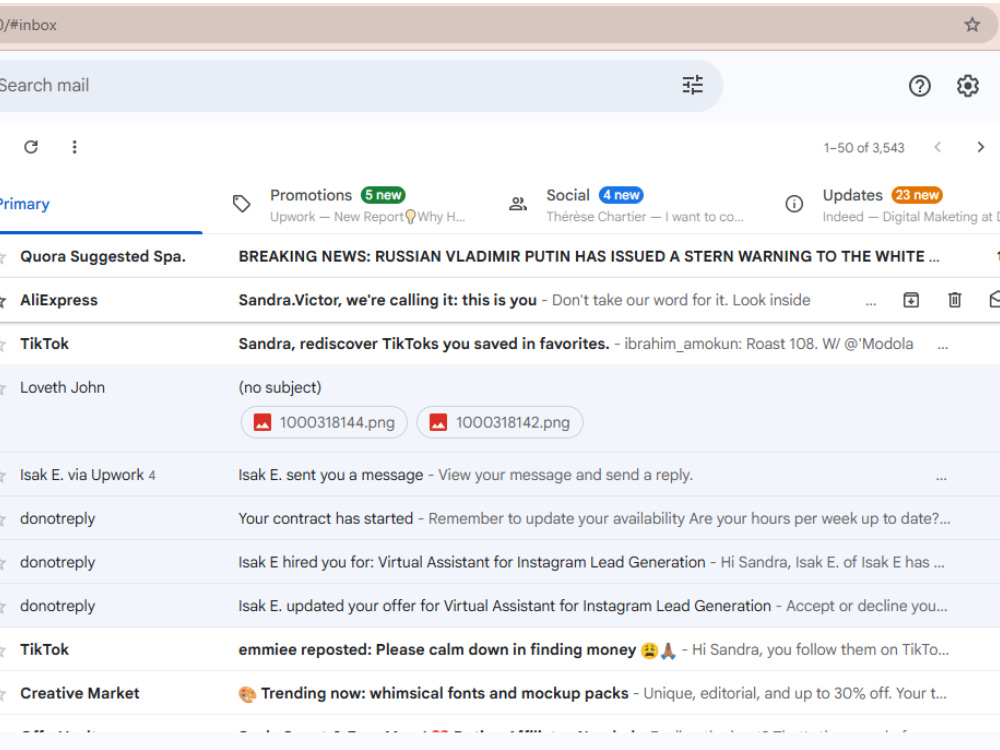Image resolution: width=1000 pixels, height=750 pixels.
Task: Click sender name AliExpress
Action: (x=59, y=300)
